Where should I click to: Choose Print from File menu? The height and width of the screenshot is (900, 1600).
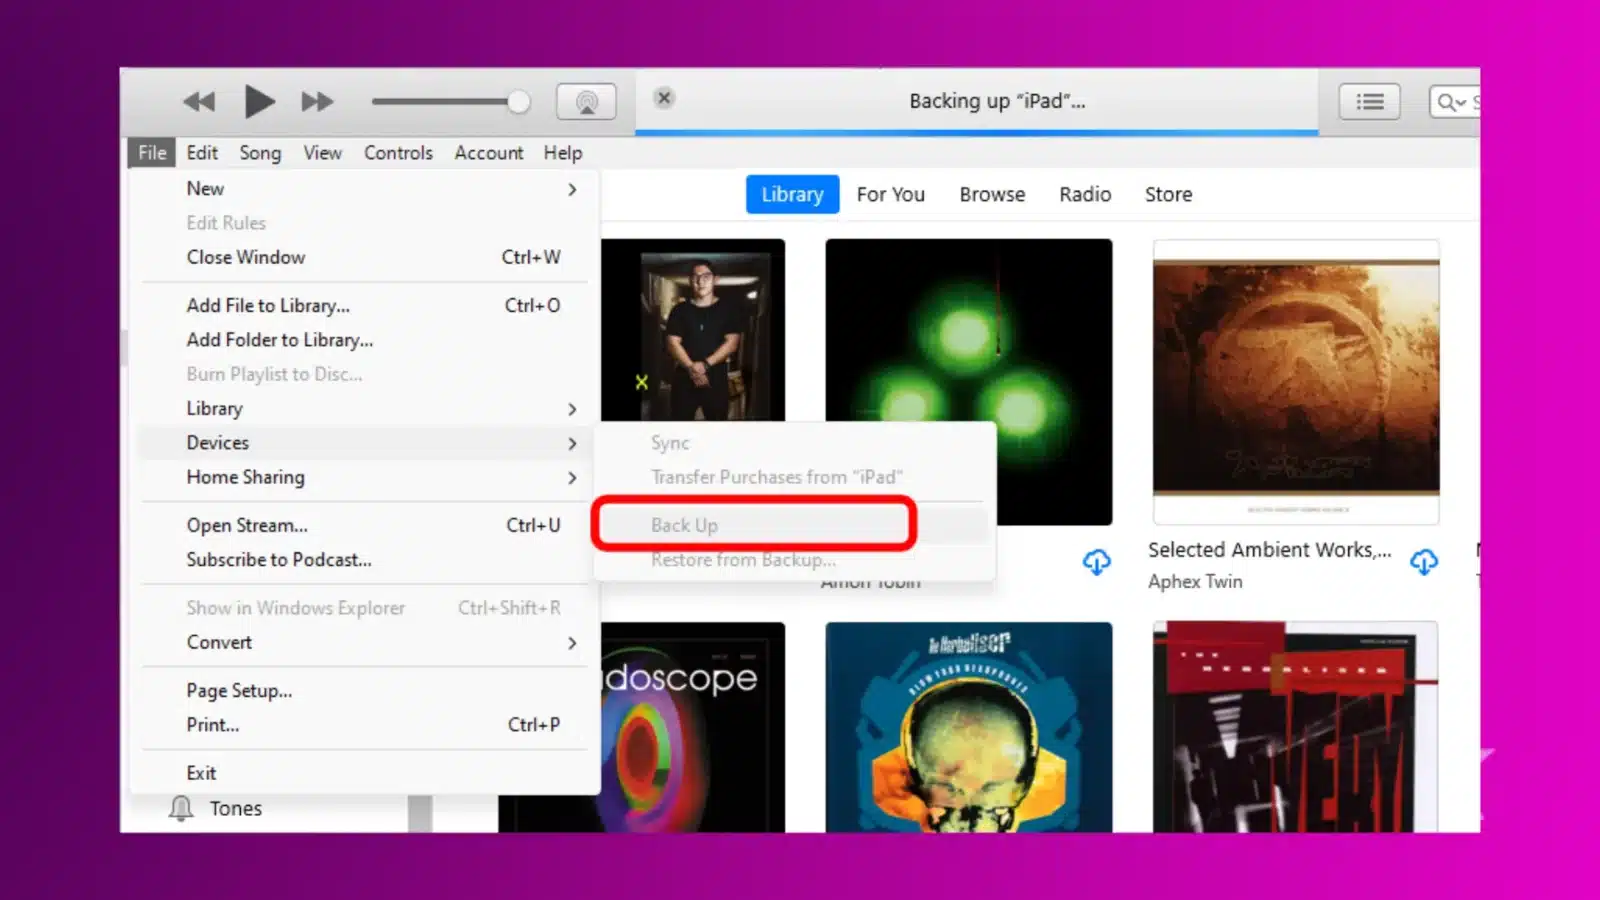point(366,725)
